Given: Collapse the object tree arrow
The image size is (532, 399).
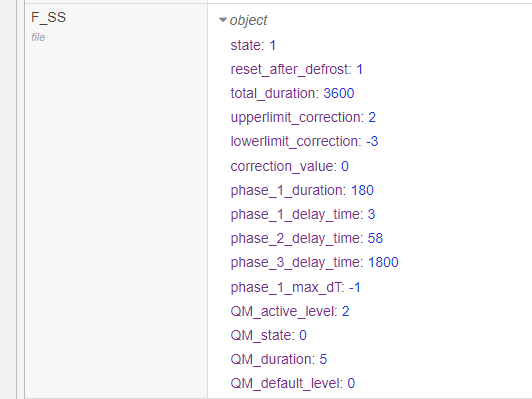Looking at the screenshot, I should (223, 20).
